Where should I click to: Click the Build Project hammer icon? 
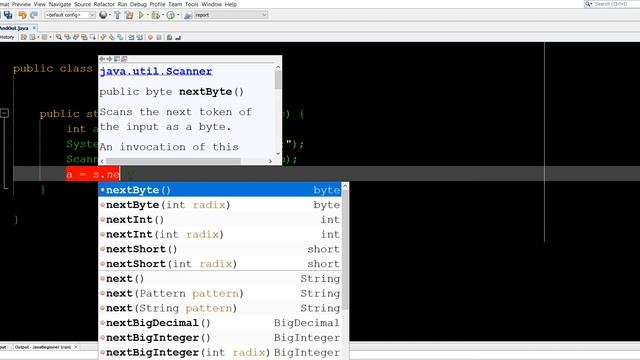click(118, 15)
